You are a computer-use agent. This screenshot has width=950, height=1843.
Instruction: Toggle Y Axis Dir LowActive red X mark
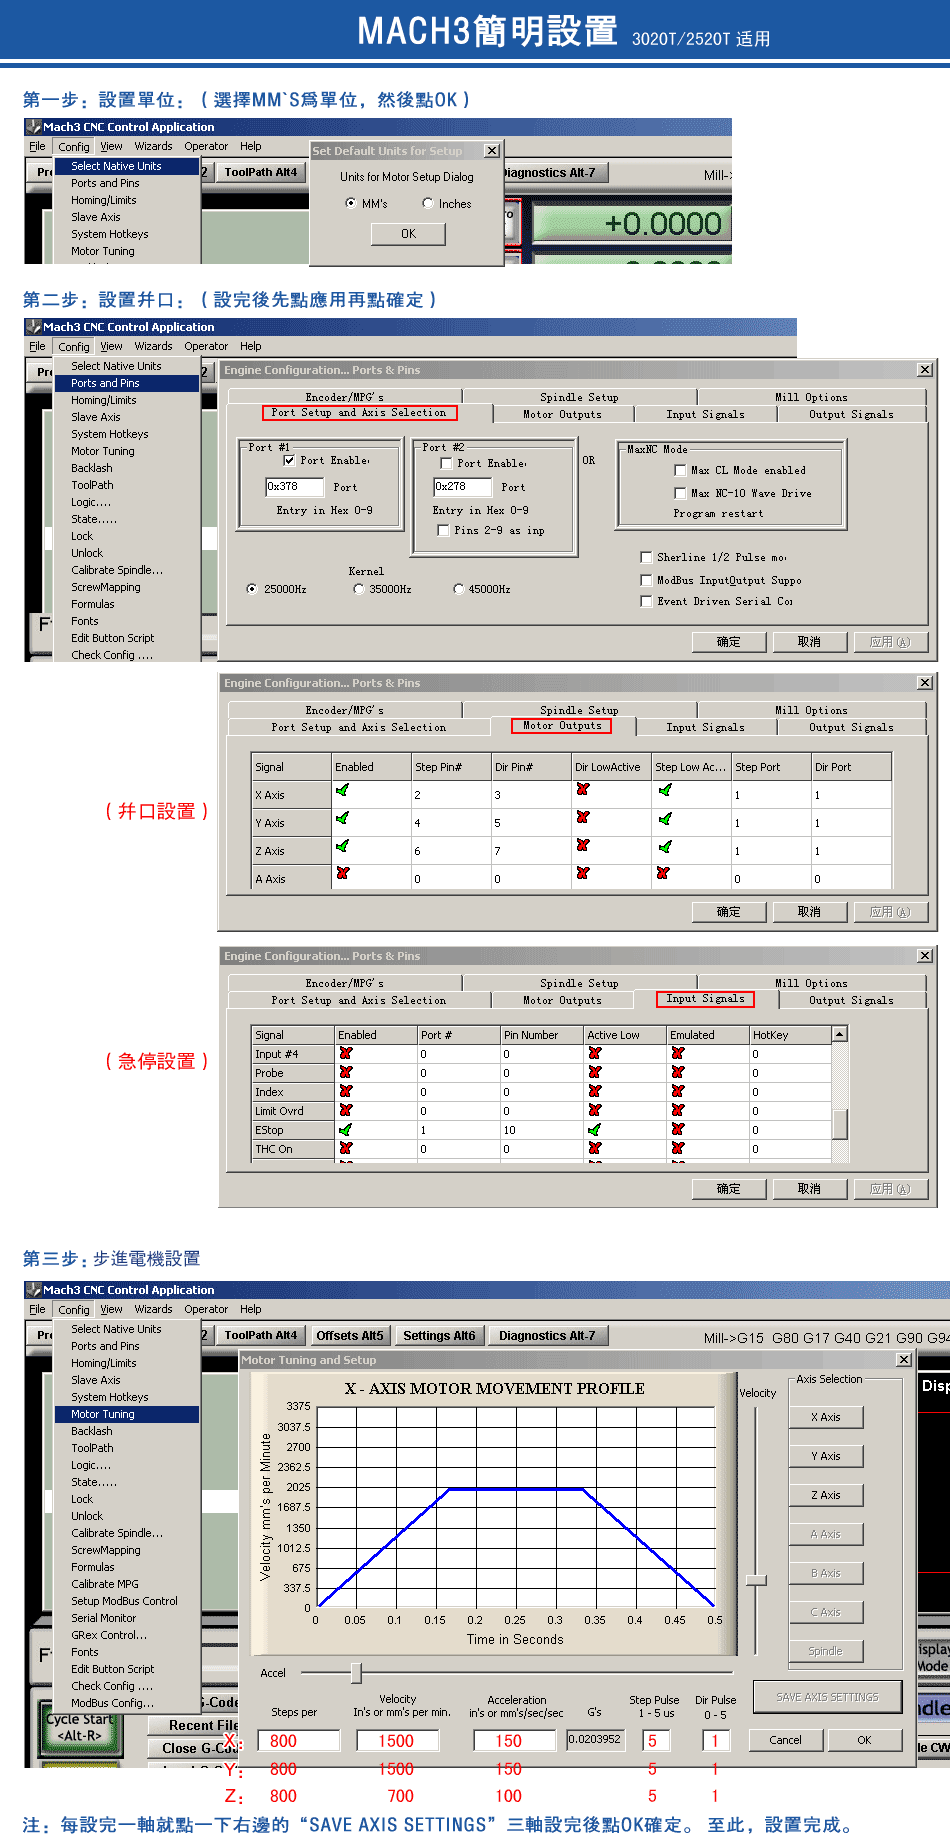click(583, 818)
